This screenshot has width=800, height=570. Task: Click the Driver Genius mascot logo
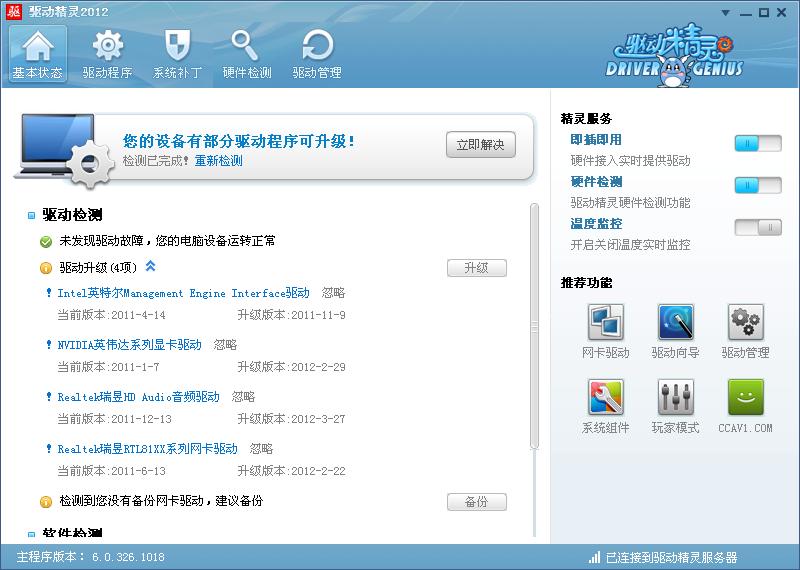[x=674, y=56]
